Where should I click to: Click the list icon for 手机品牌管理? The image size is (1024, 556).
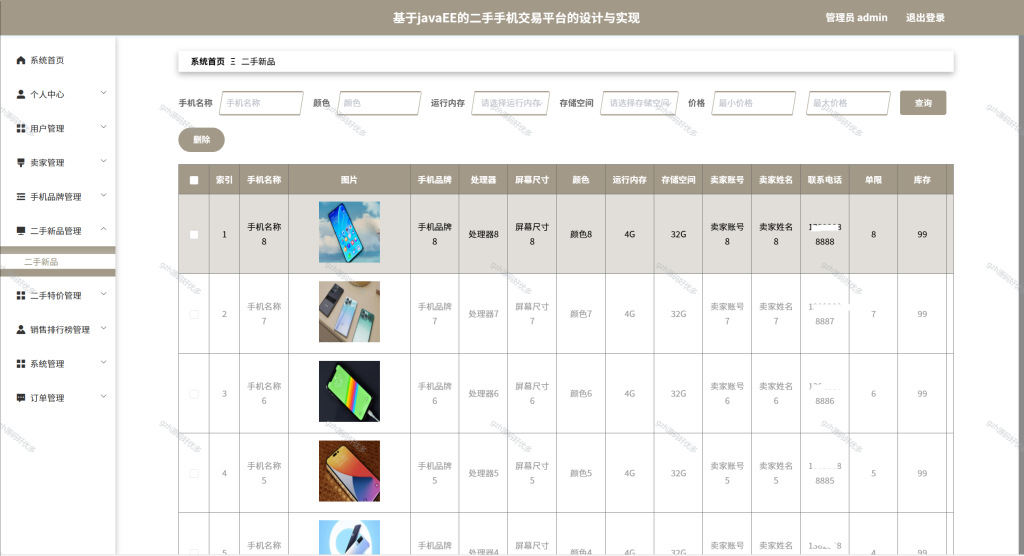click(21, 197)
